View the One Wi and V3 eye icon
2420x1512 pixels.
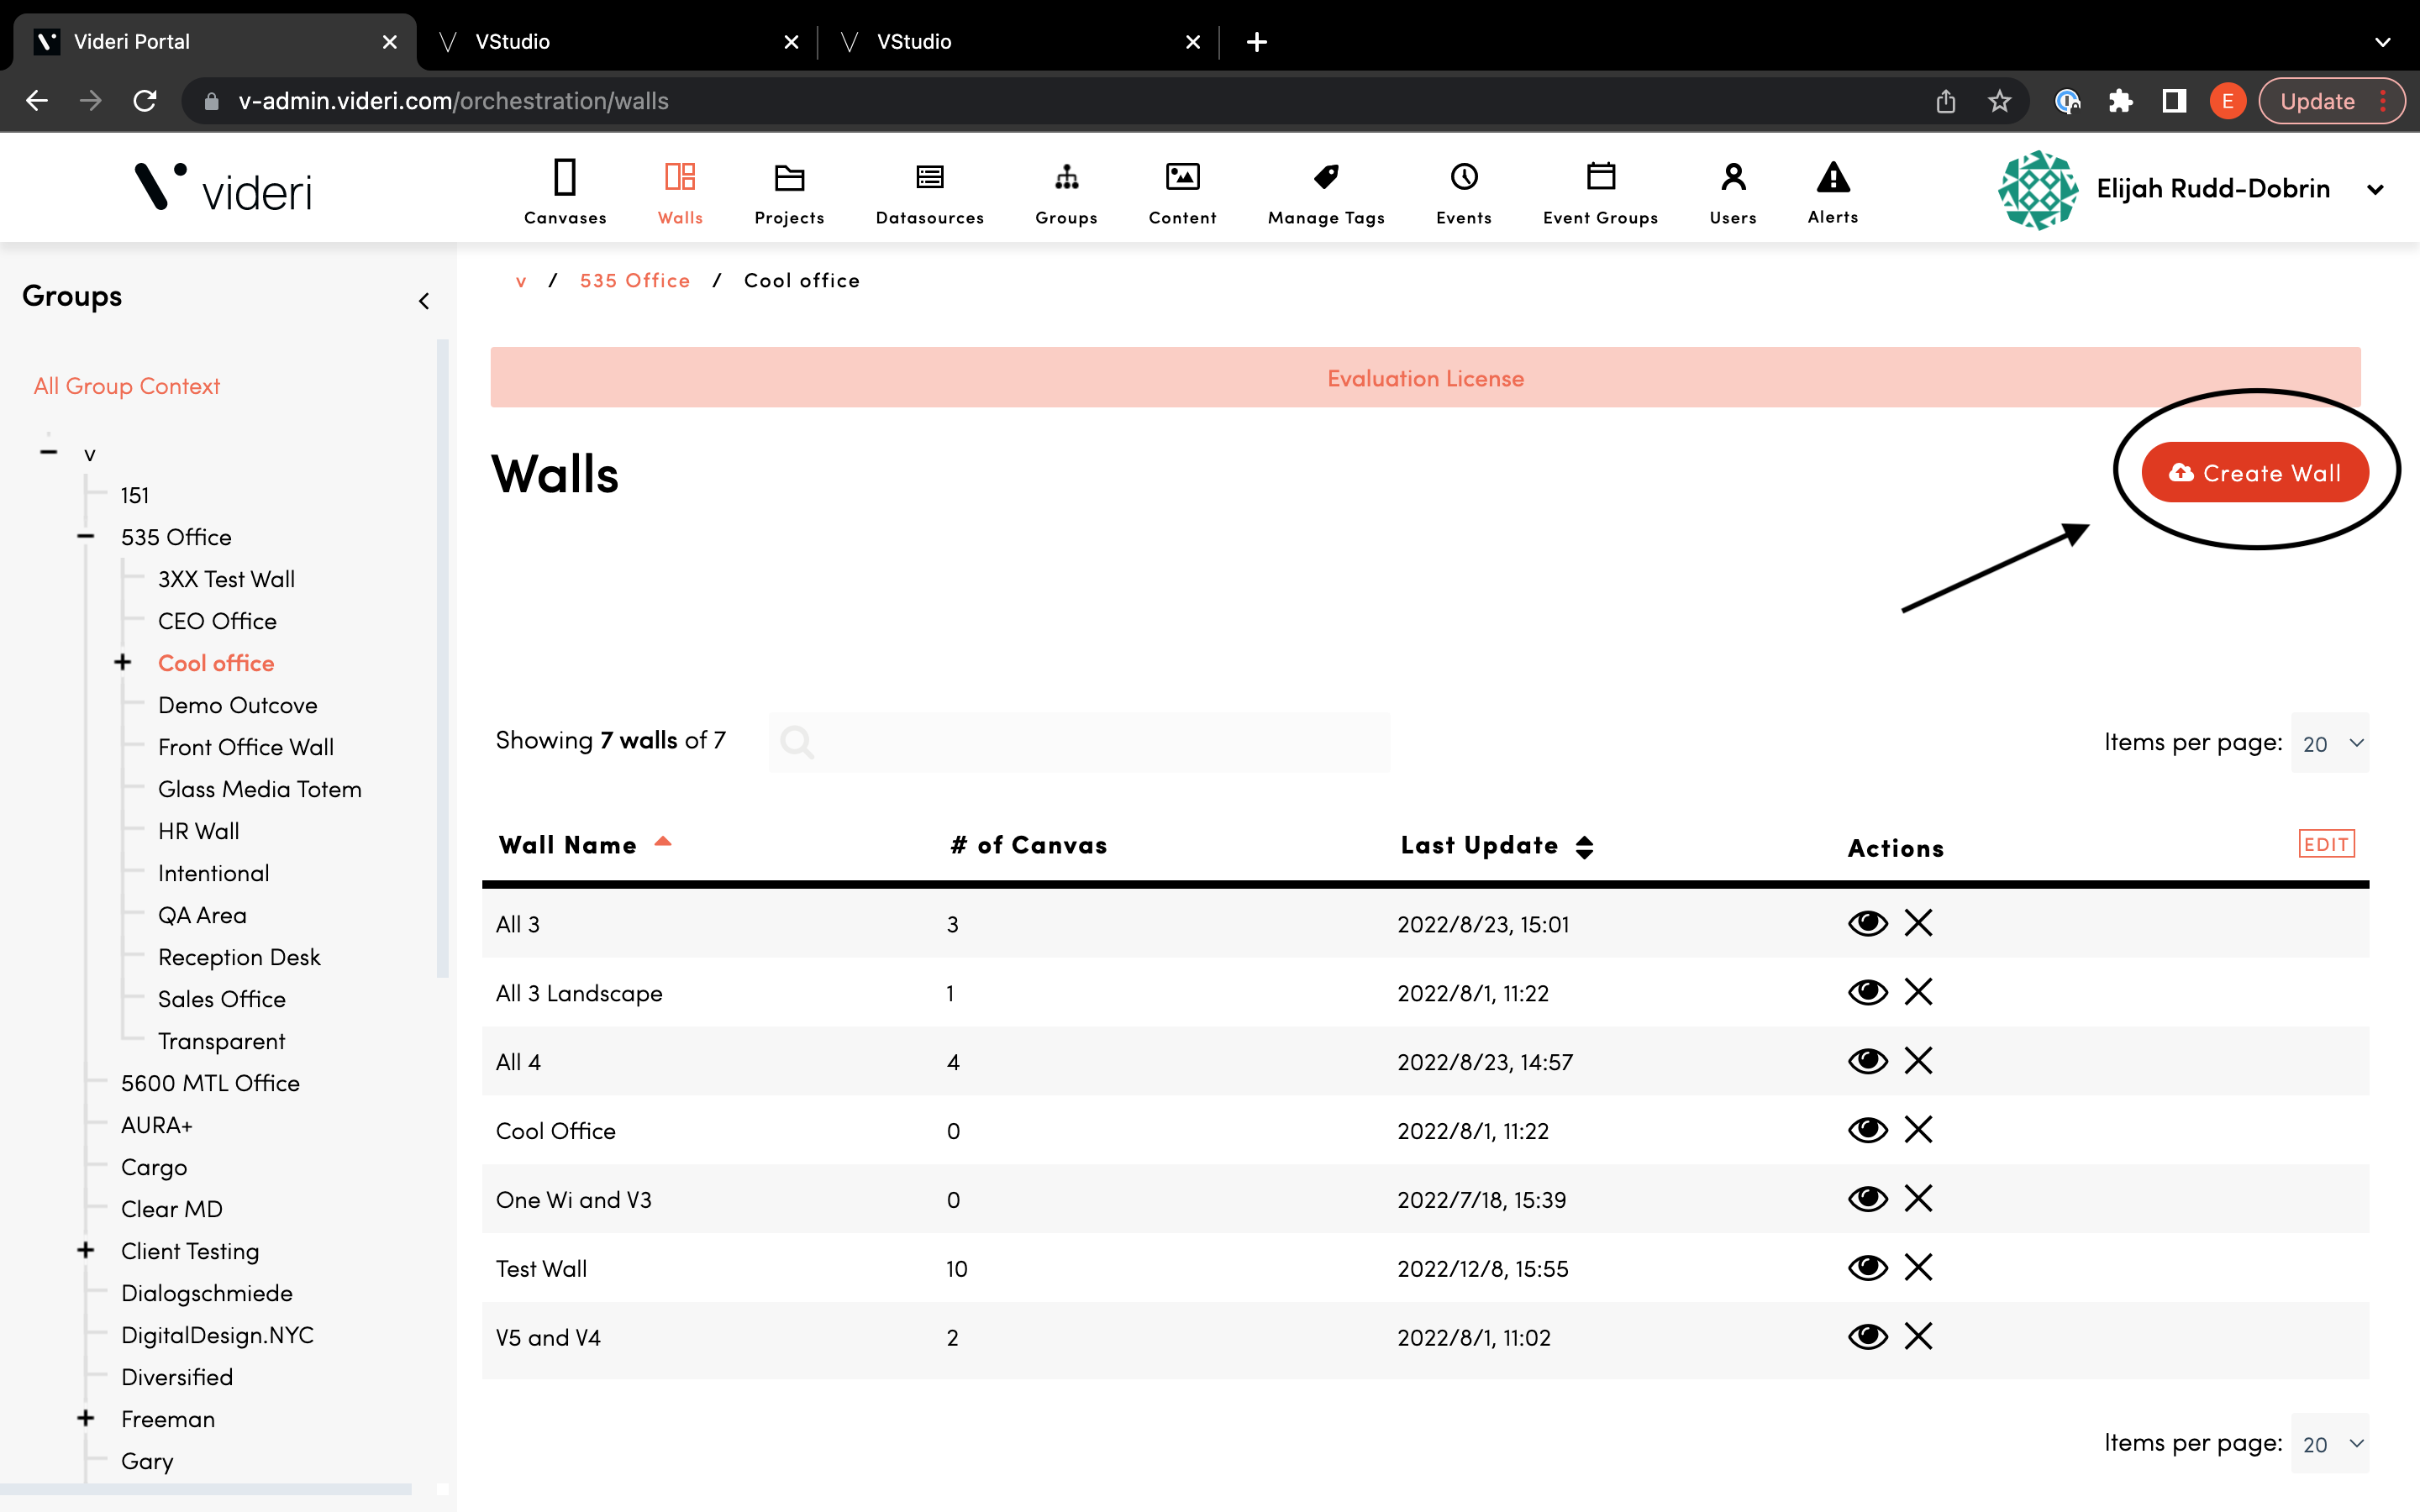[x=1867, y=1198]
